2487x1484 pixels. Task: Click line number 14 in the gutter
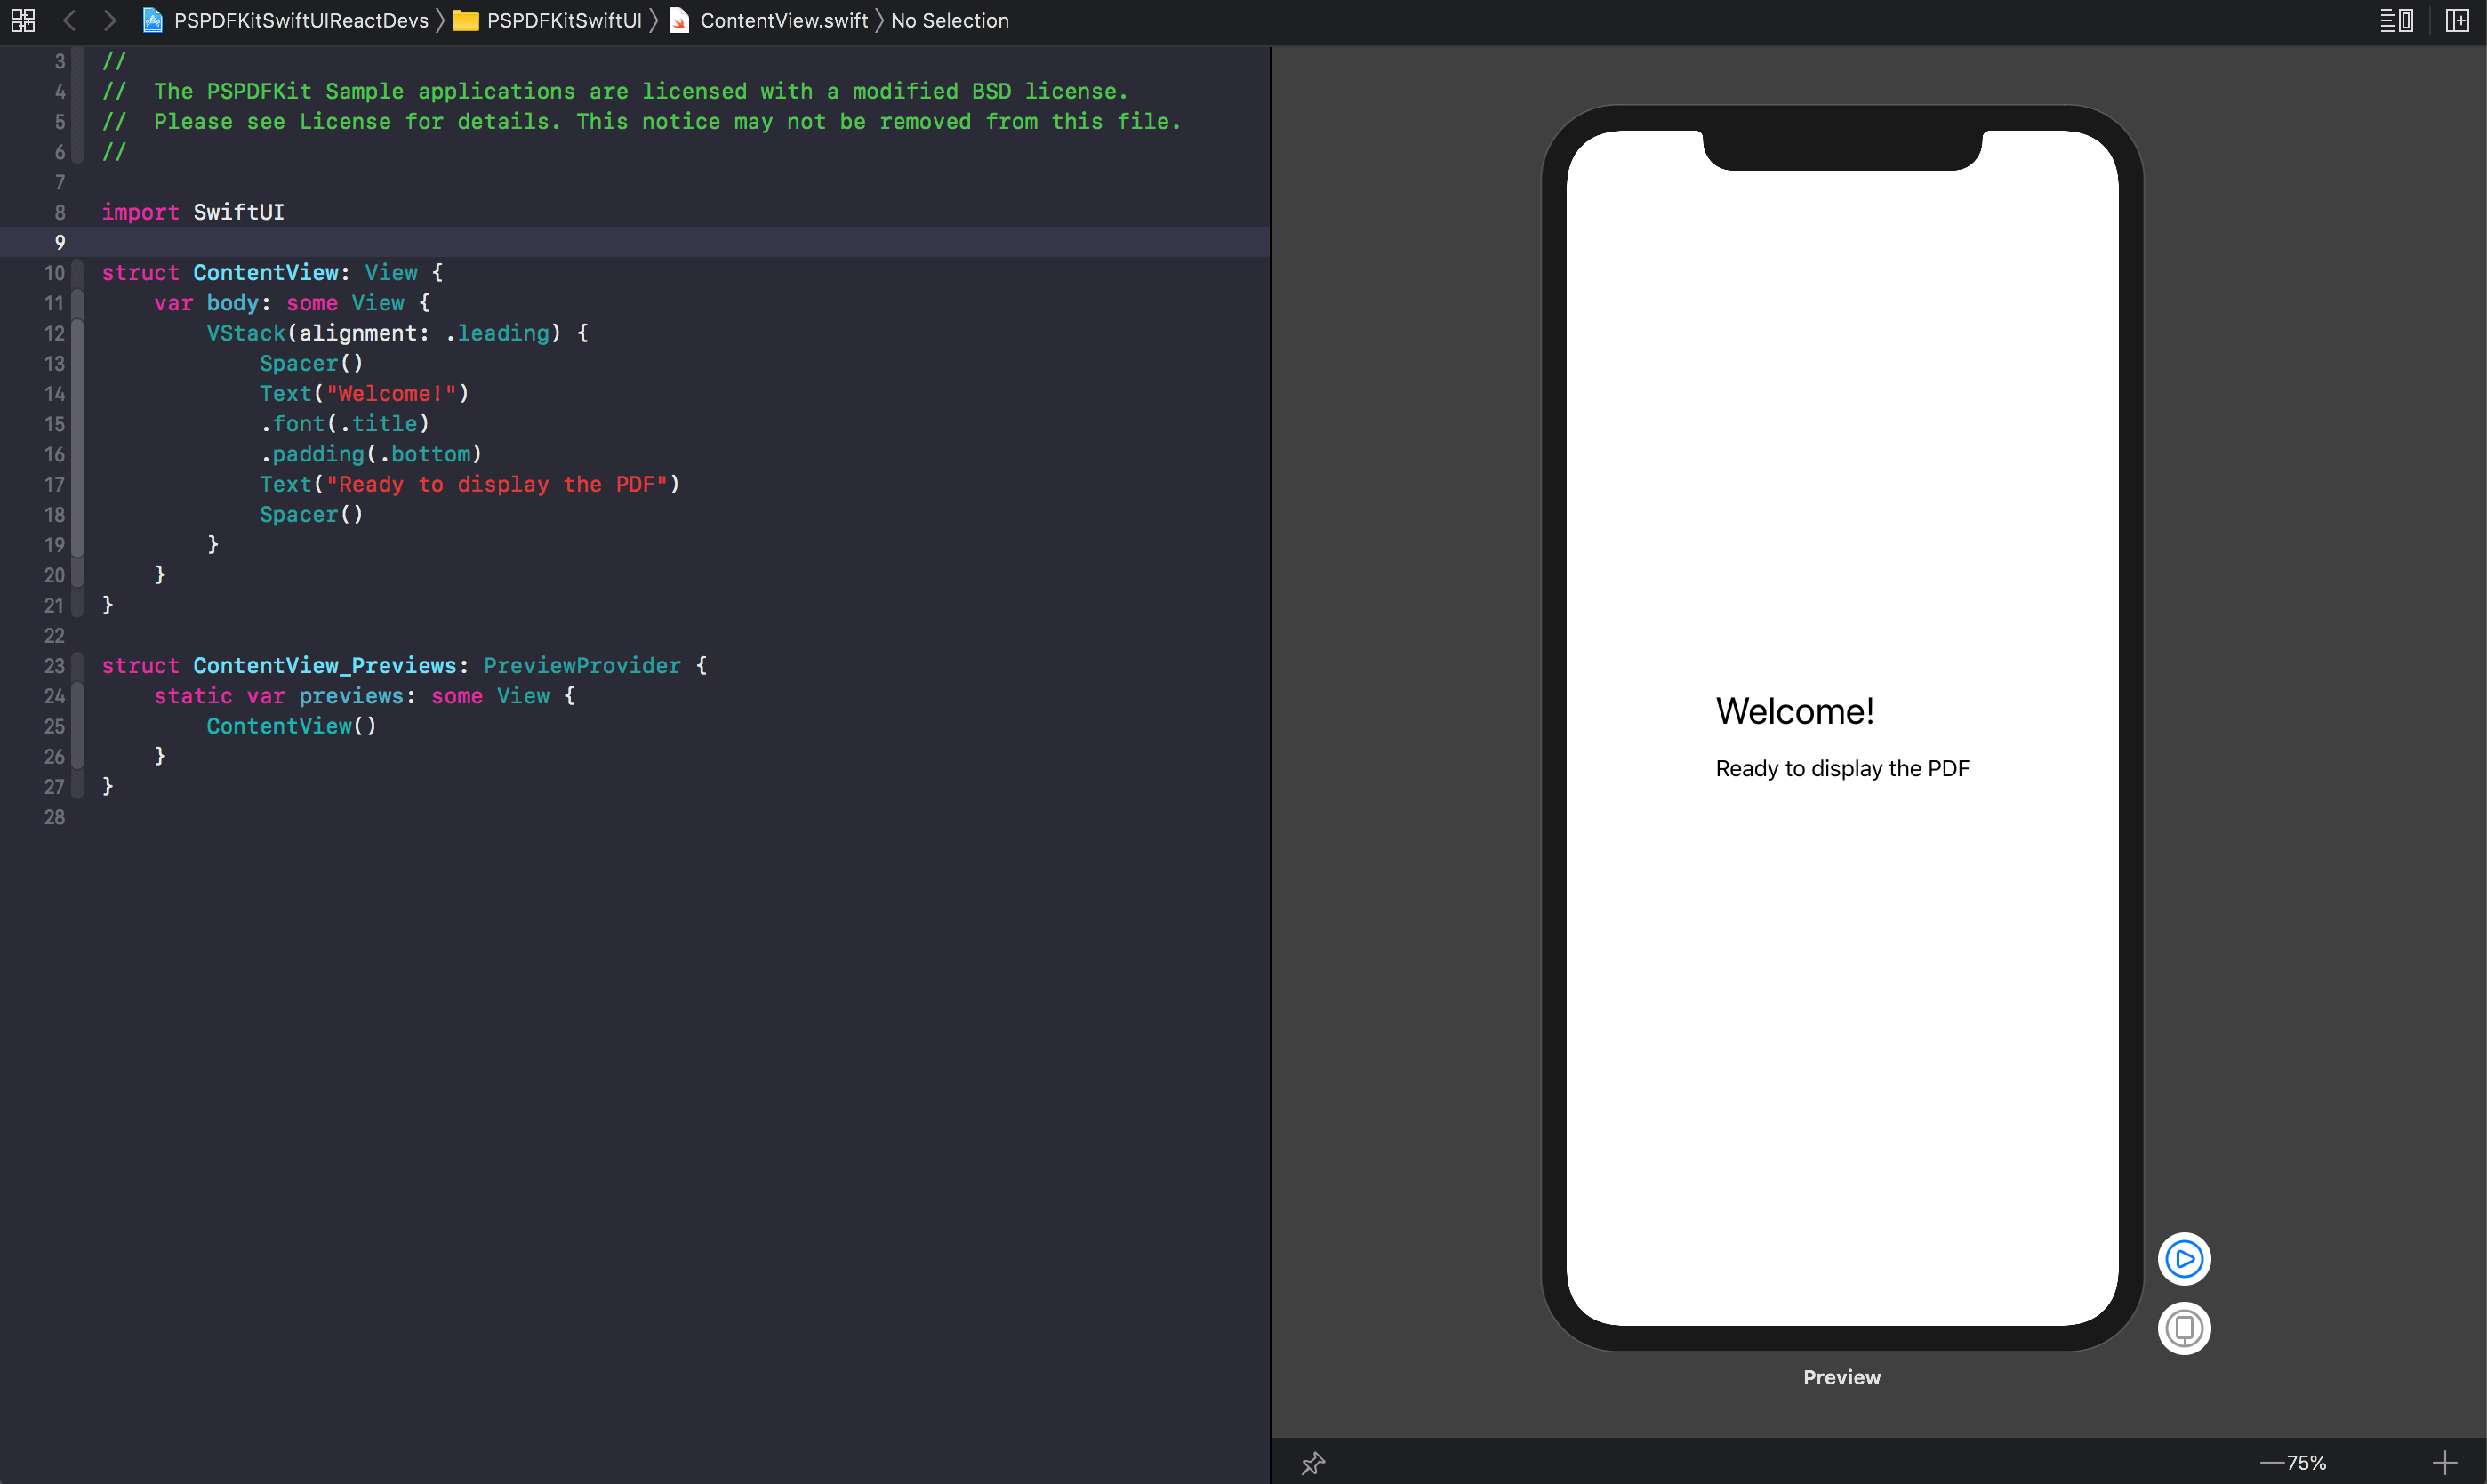54,394
